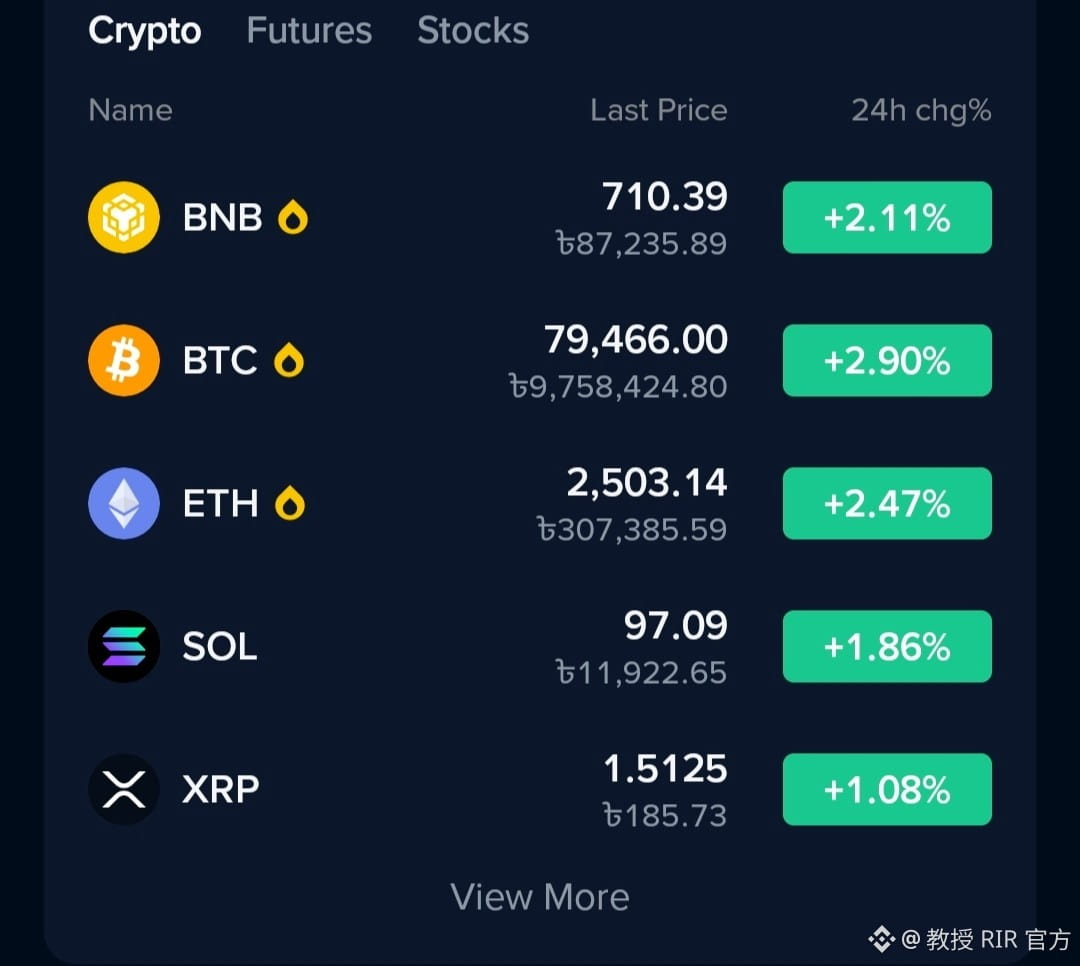Tap the flame icon beside ETH
Screen dimensions: 1080x966
[x=289, y=503]
